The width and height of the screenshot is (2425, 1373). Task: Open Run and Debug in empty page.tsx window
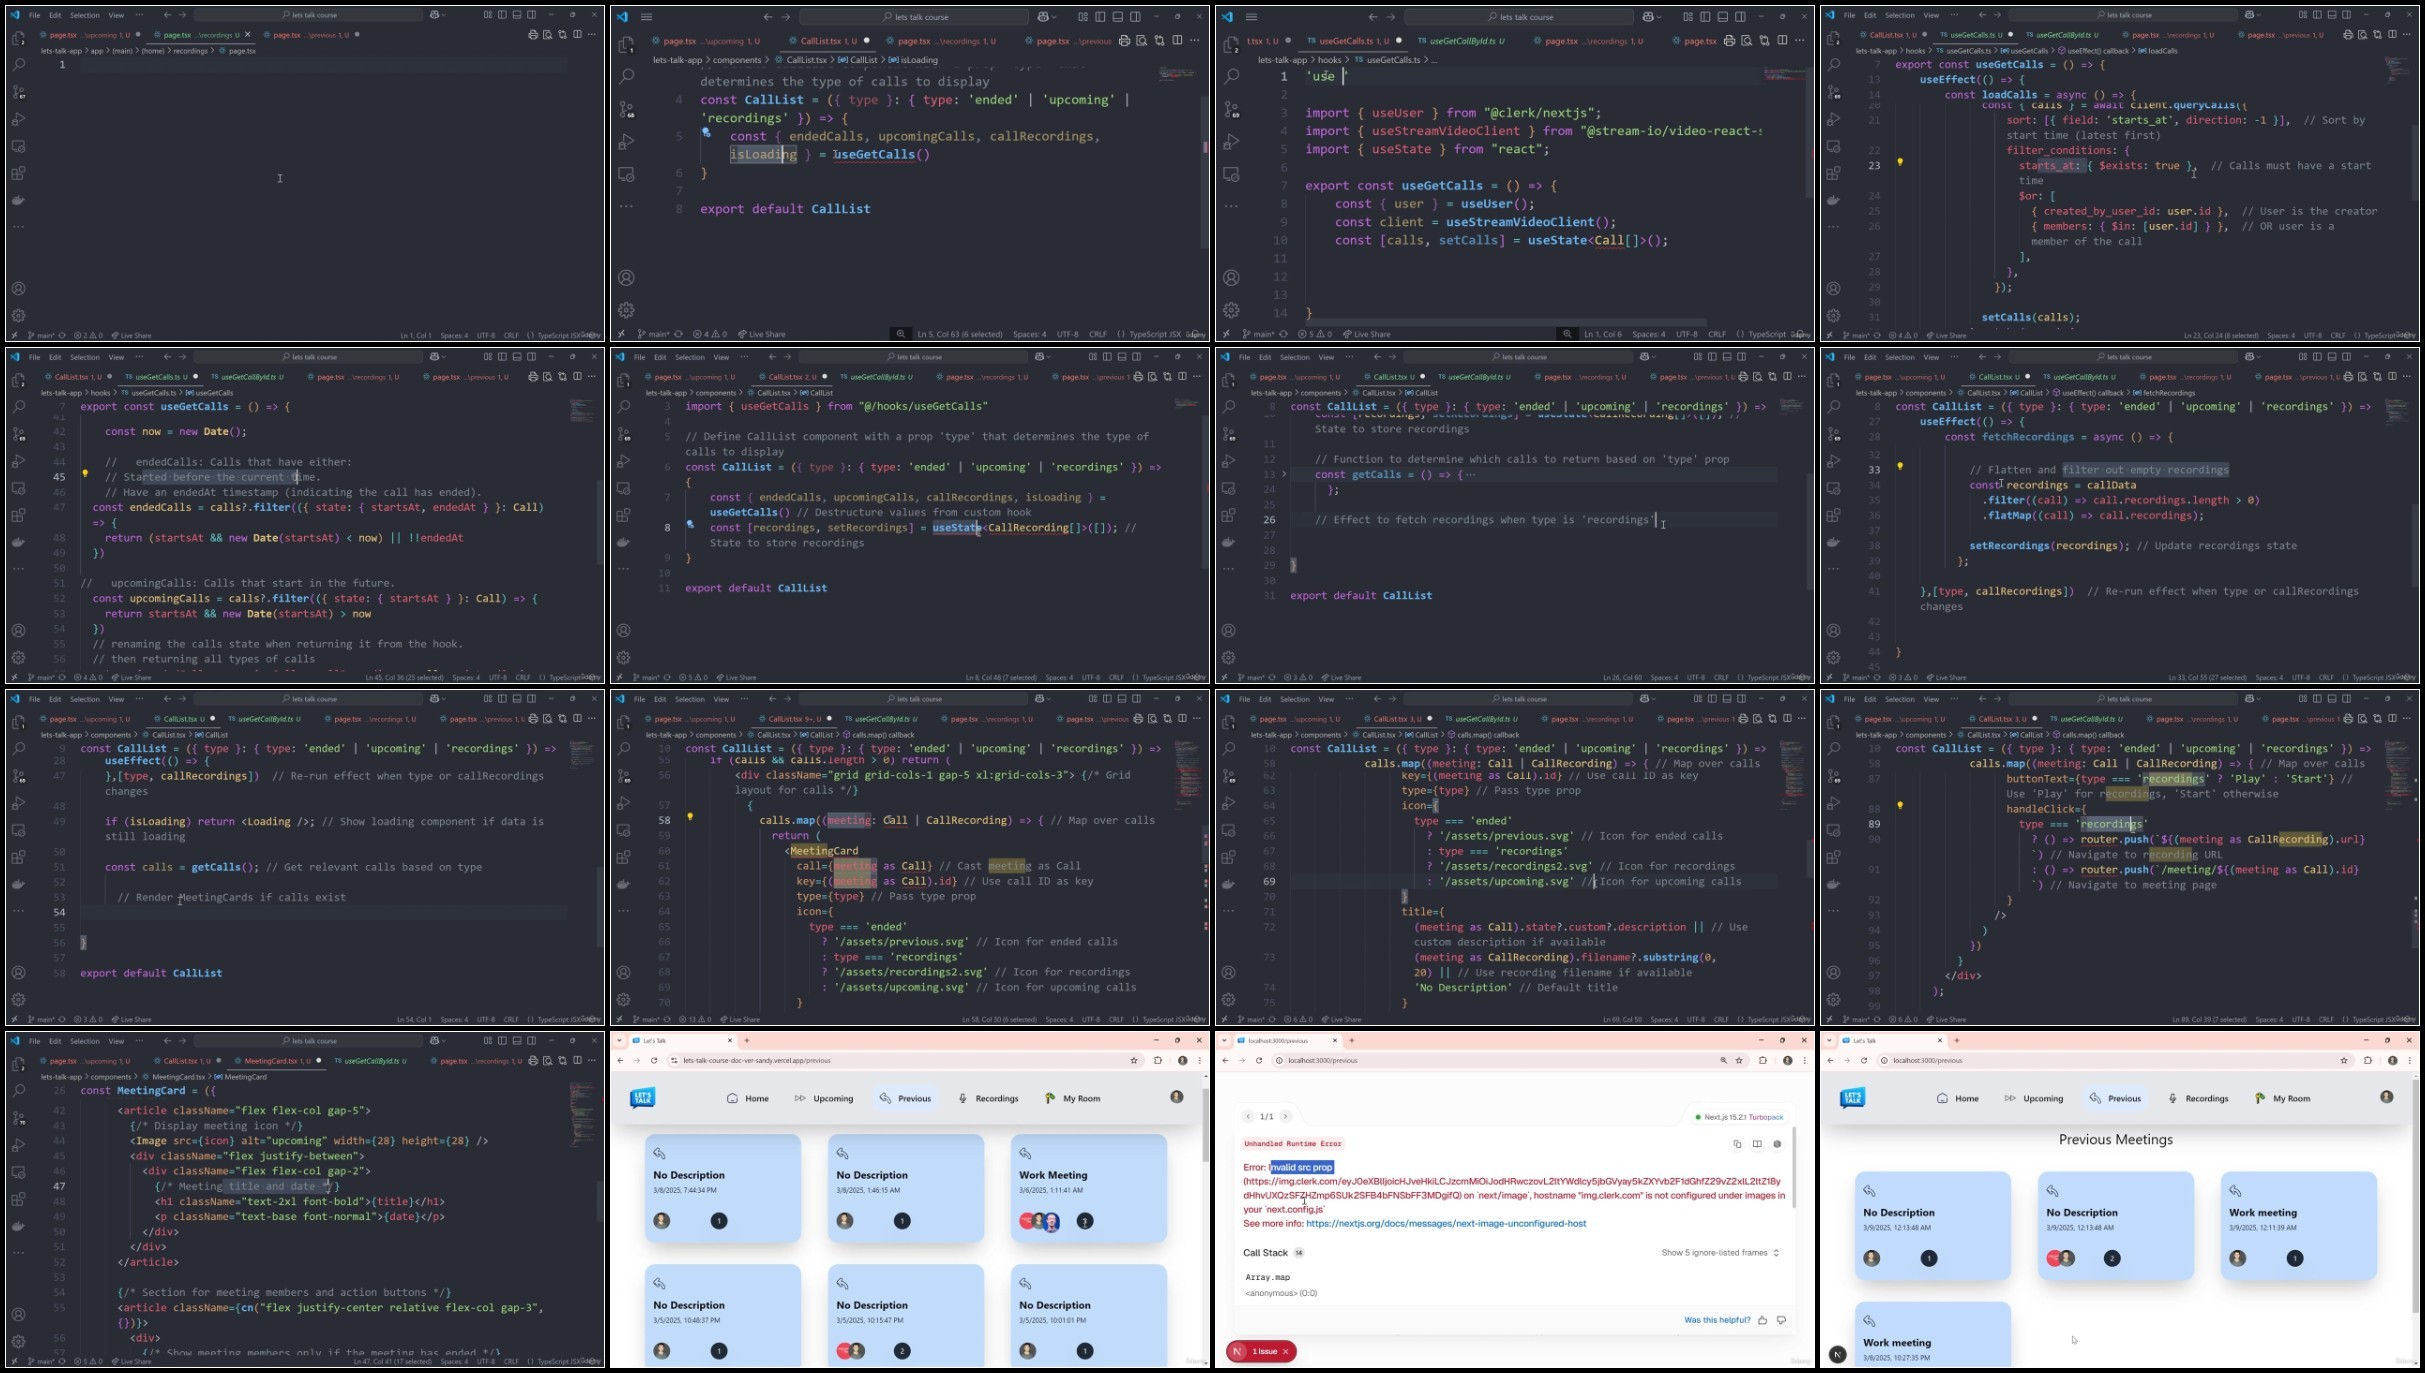[x=18, y=119]
